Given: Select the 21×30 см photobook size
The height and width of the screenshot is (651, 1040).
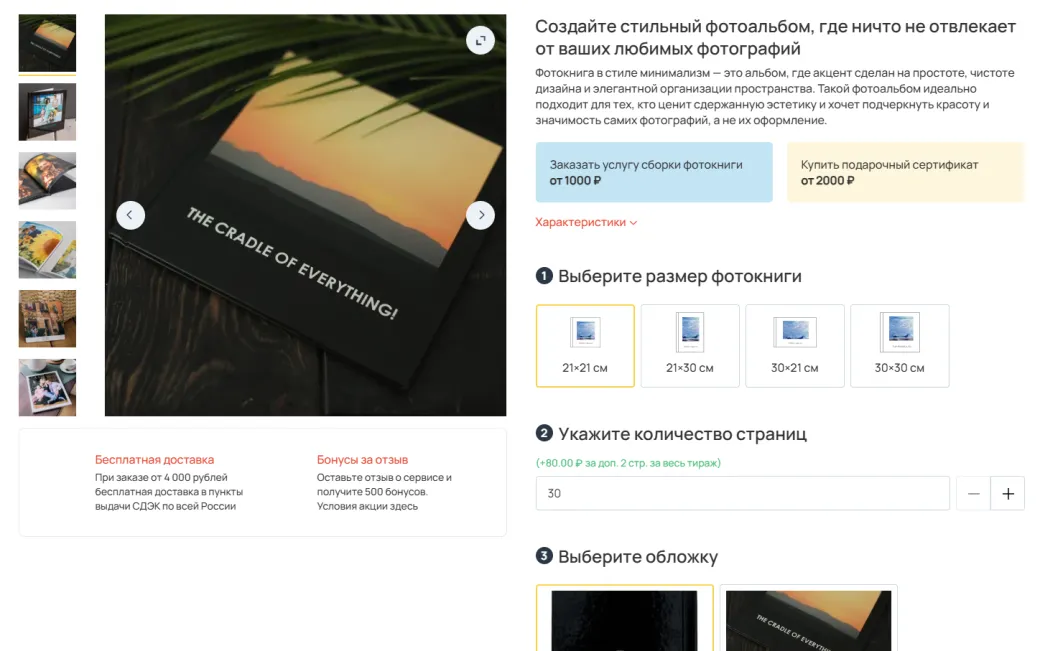Looking at the screenshot, I should pos(690,346).
